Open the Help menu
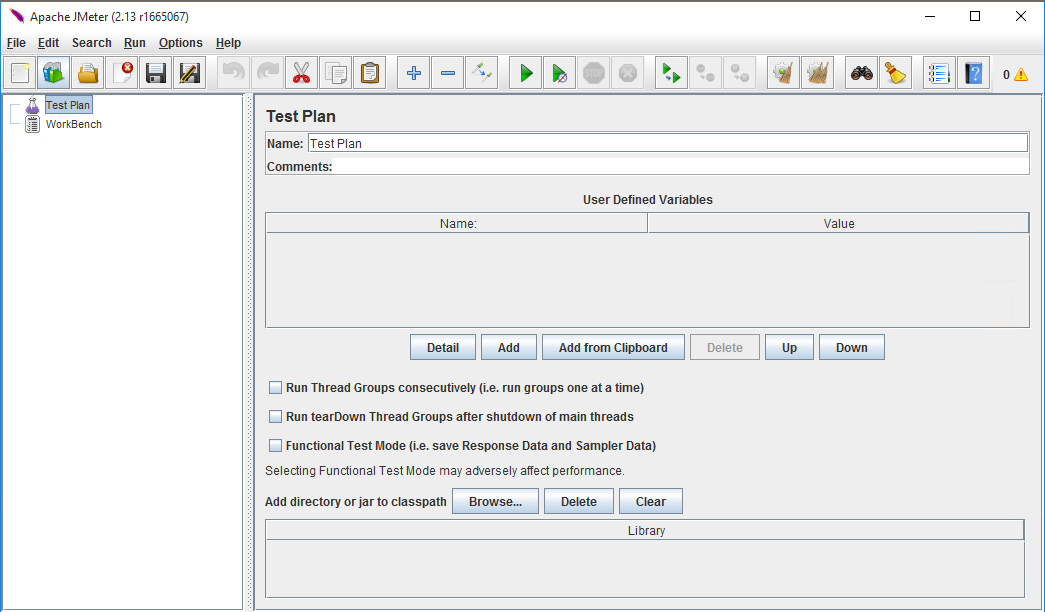The height and width of the screenshot is (612, 1045). pos(228,43)
